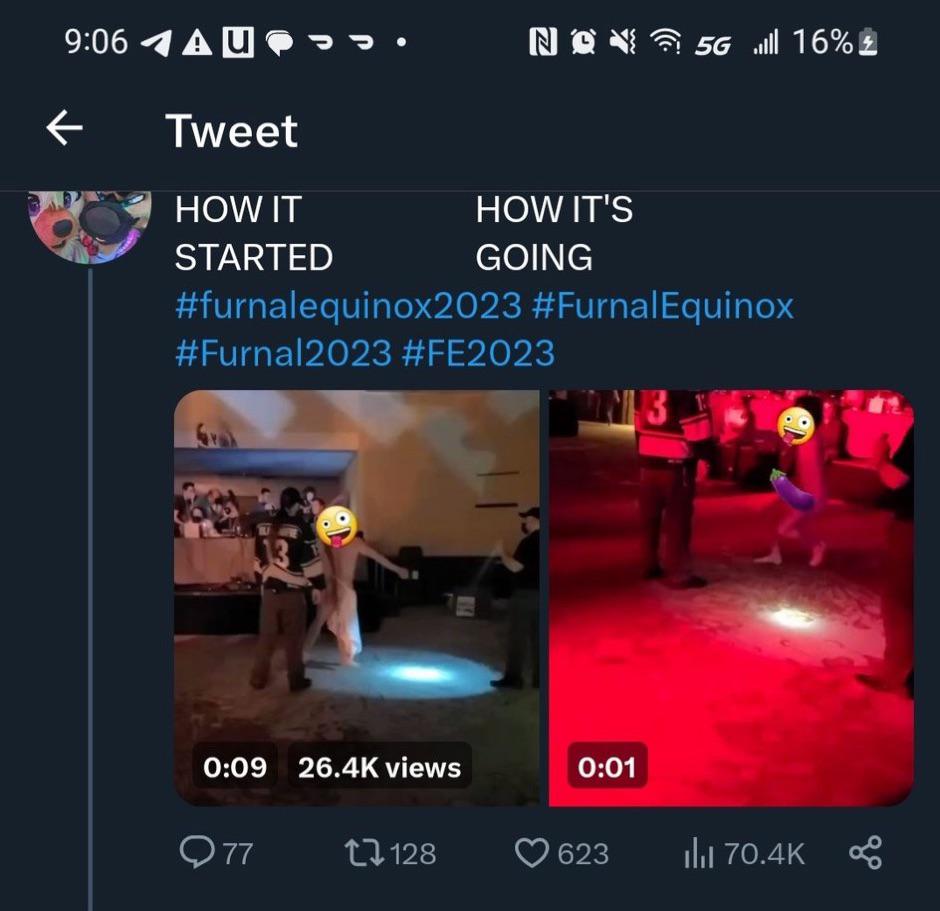Tap the warning triangle notification icon
The image size is (940, 911).
tap(197, 42)
